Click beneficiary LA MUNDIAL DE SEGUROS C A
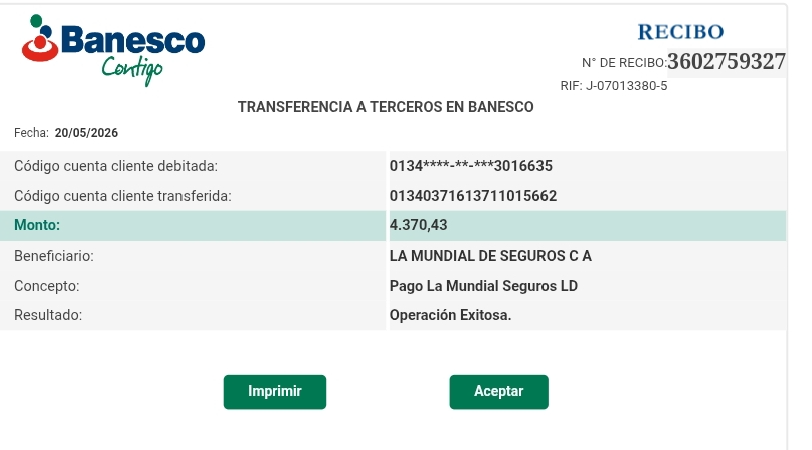The width and height of the screenshot is (812, 450). click(x=490, y=256)
